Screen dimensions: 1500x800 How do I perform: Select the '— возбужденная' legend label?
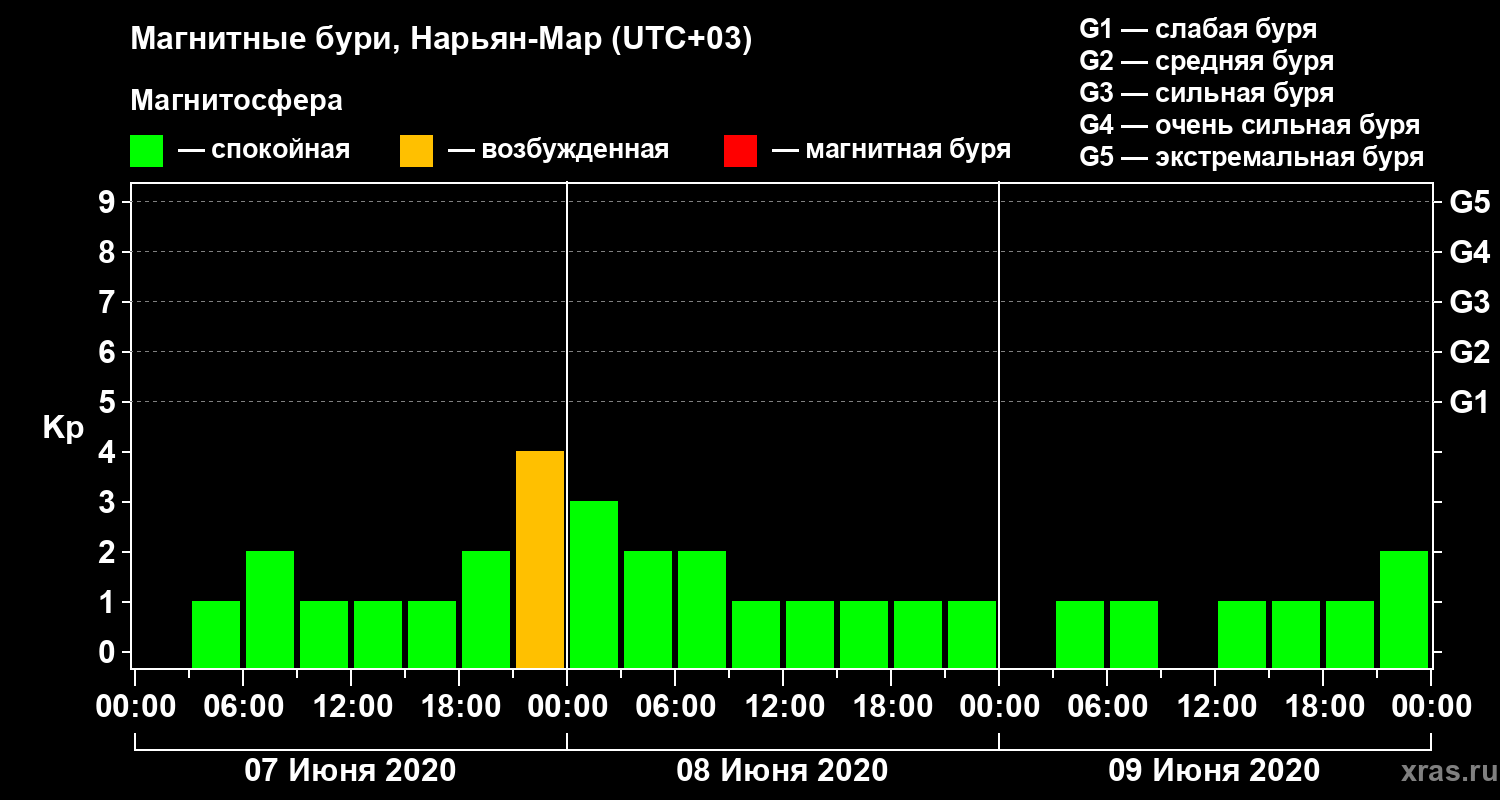pyautogui.click(x=558, y=151)
